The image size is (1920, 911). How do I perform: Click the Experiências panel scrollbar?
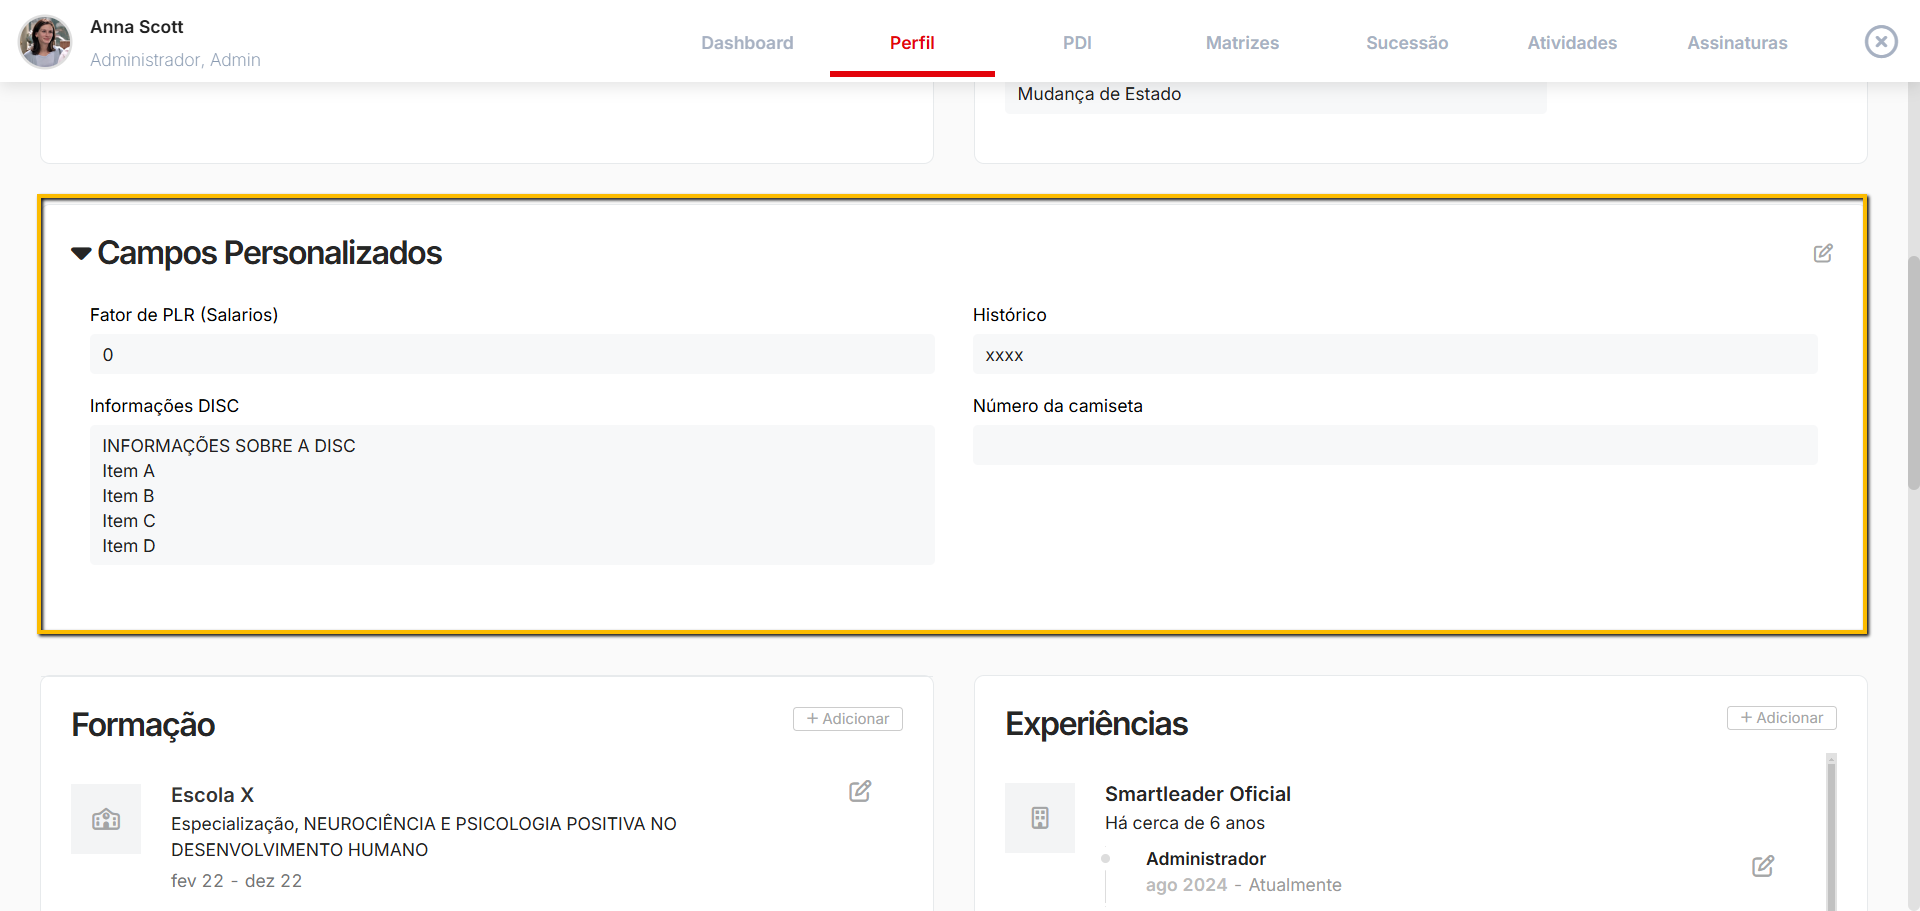(x=1831, y=830)
